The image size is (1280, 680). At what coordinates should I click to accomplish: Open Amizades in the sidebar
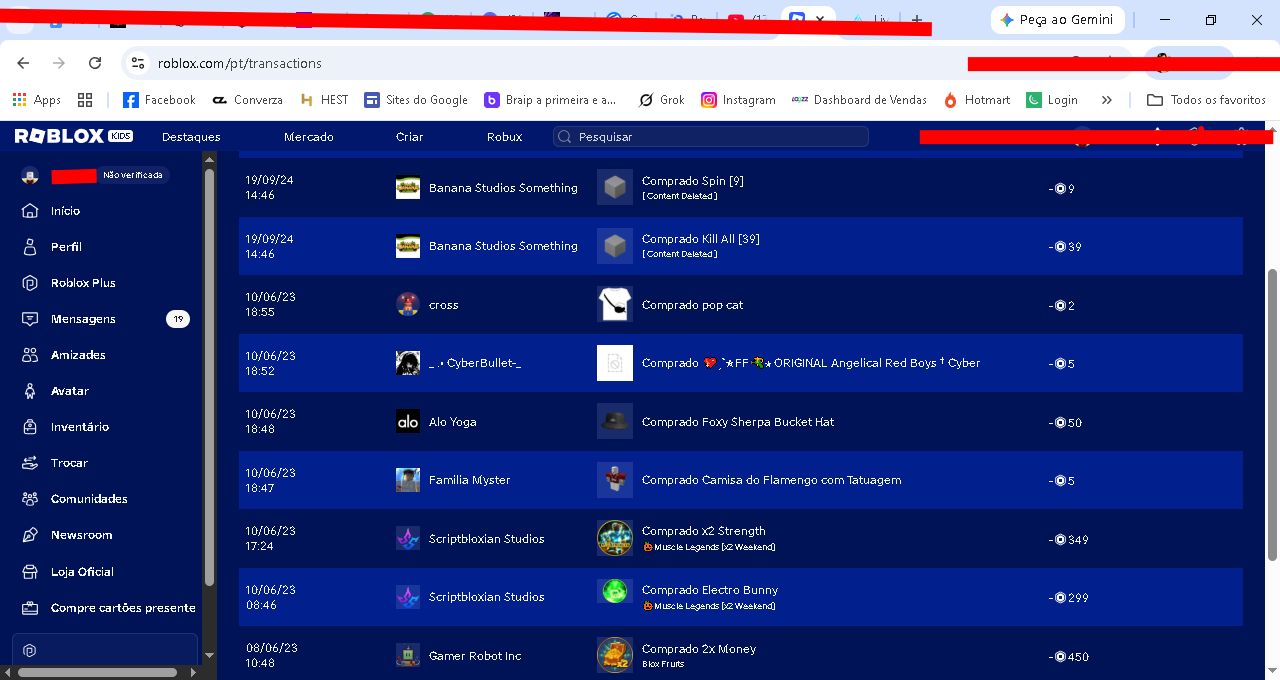click(78, 355)
